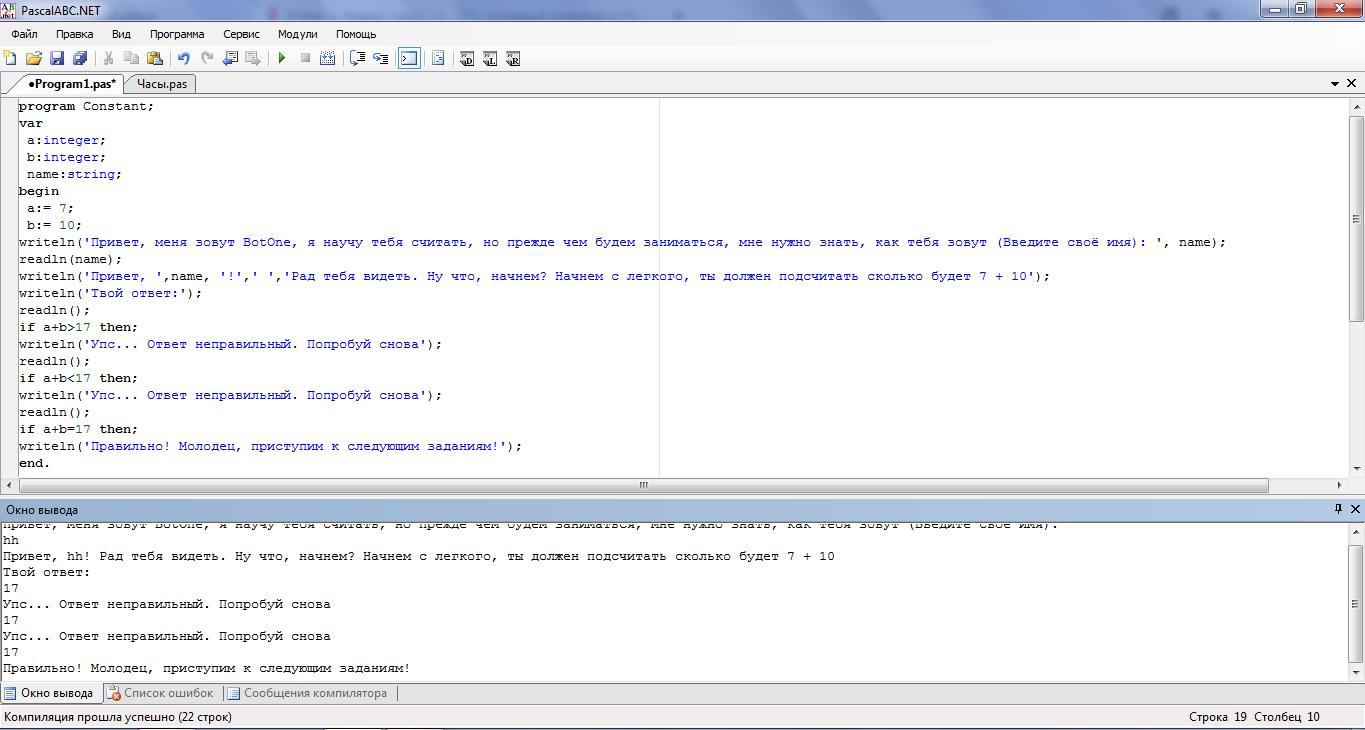Click the Step Into debug icon
Viewport: 1365px width, 730px height.
pos(381,59)
